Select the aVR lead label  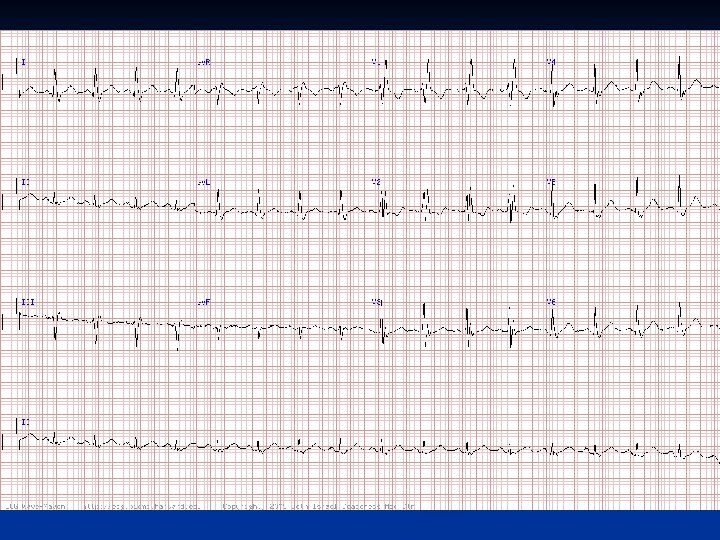click(204, 62)
